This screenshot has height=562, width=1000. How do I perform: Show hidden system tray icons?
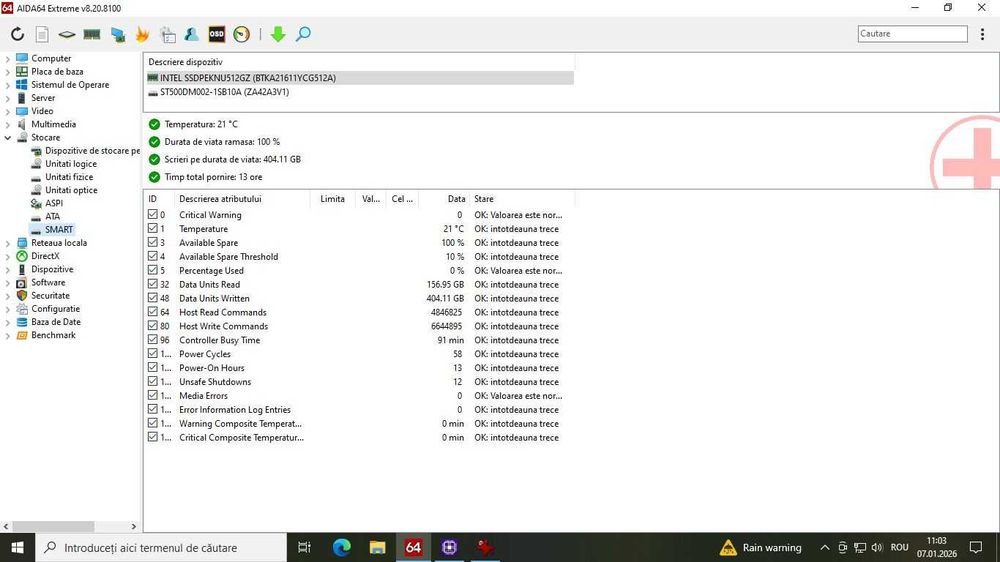[x=825, y=548]
